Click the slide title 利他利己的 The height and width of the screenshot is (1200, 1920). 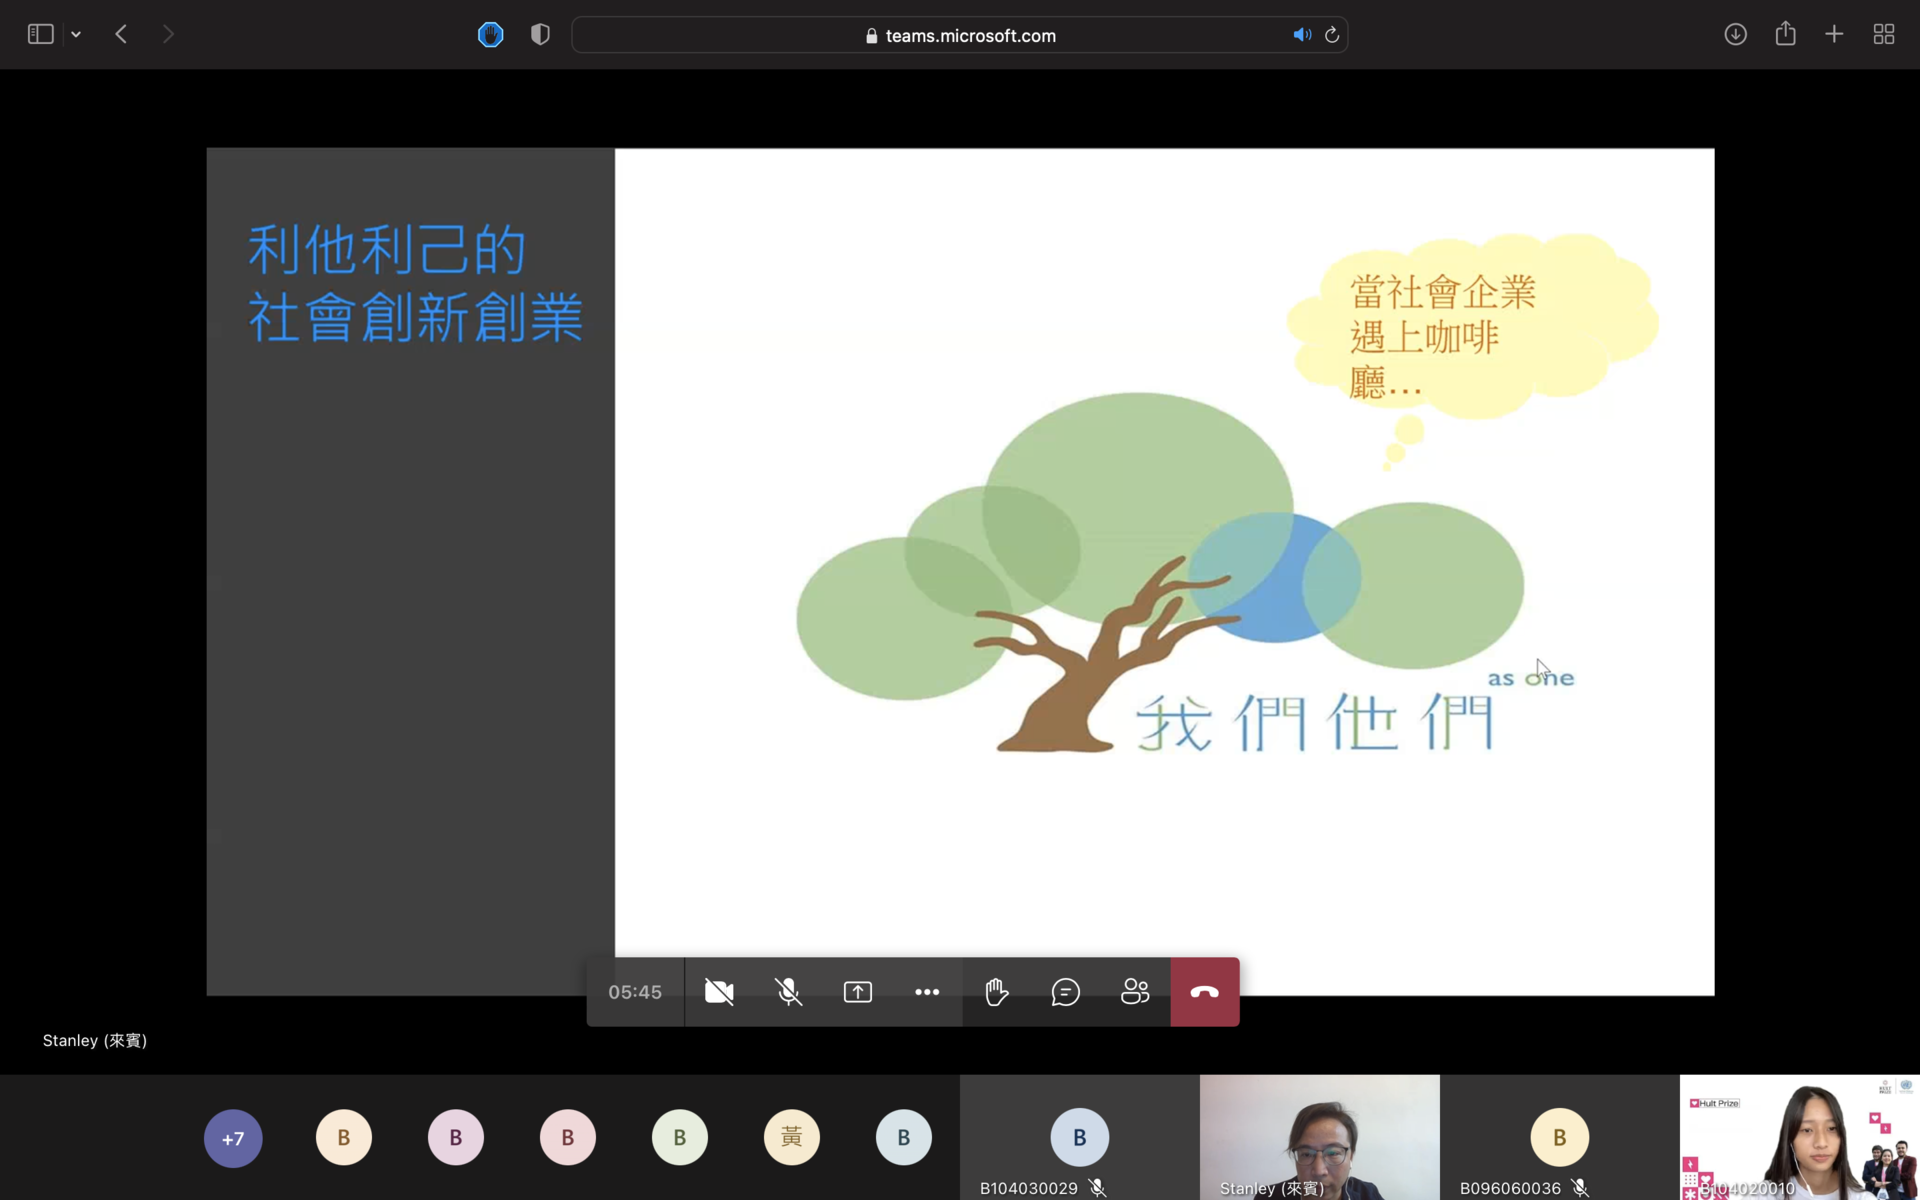(387, 249)
